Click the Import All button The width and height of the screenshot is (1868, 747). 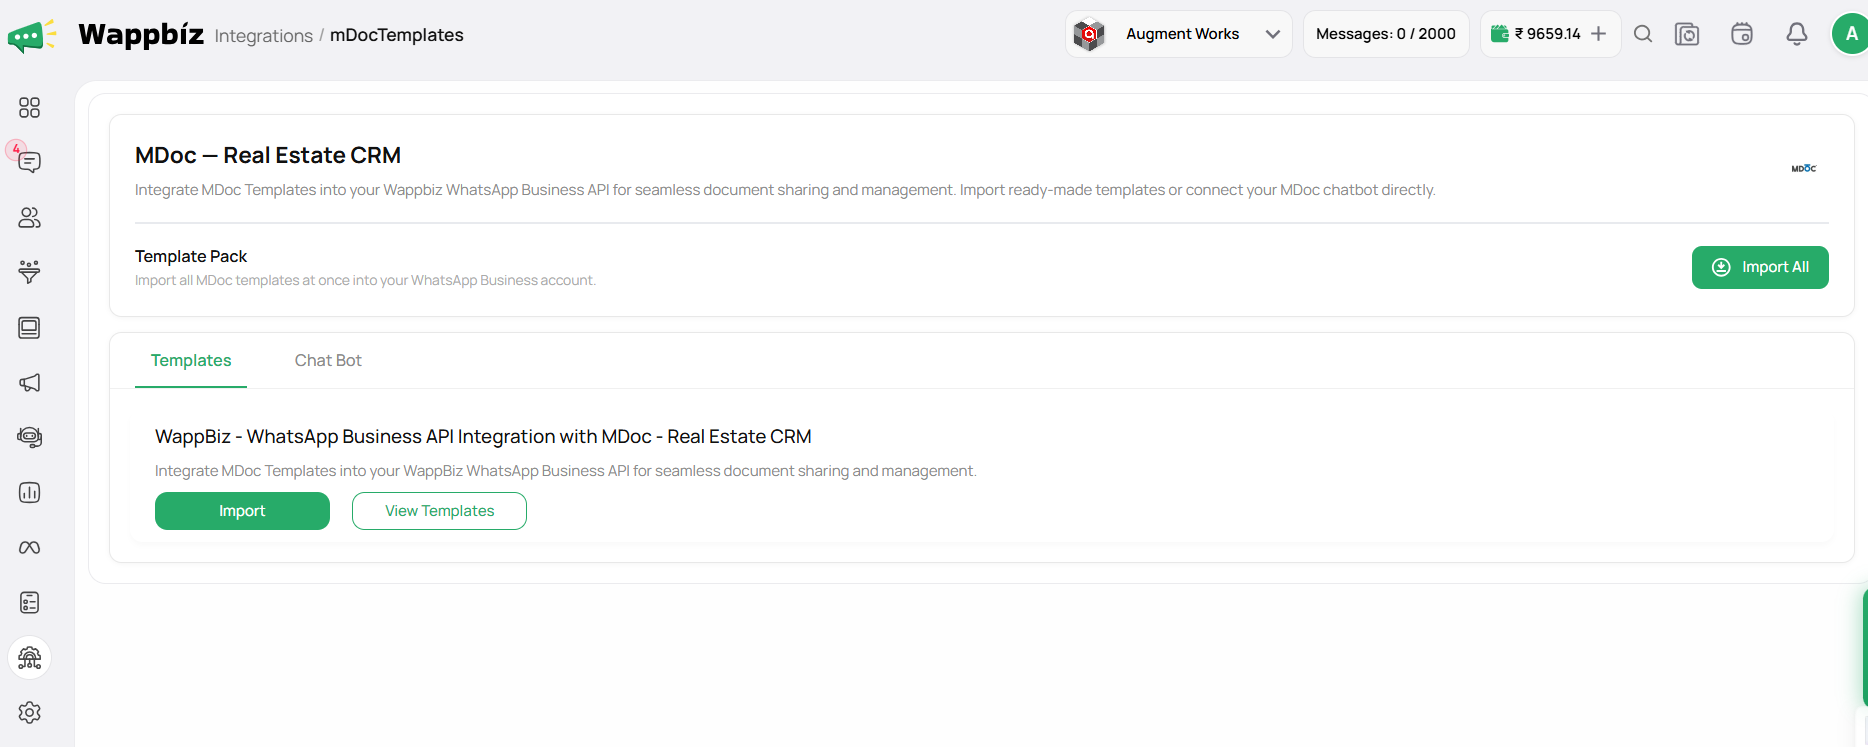click(x=1760, y=267)
